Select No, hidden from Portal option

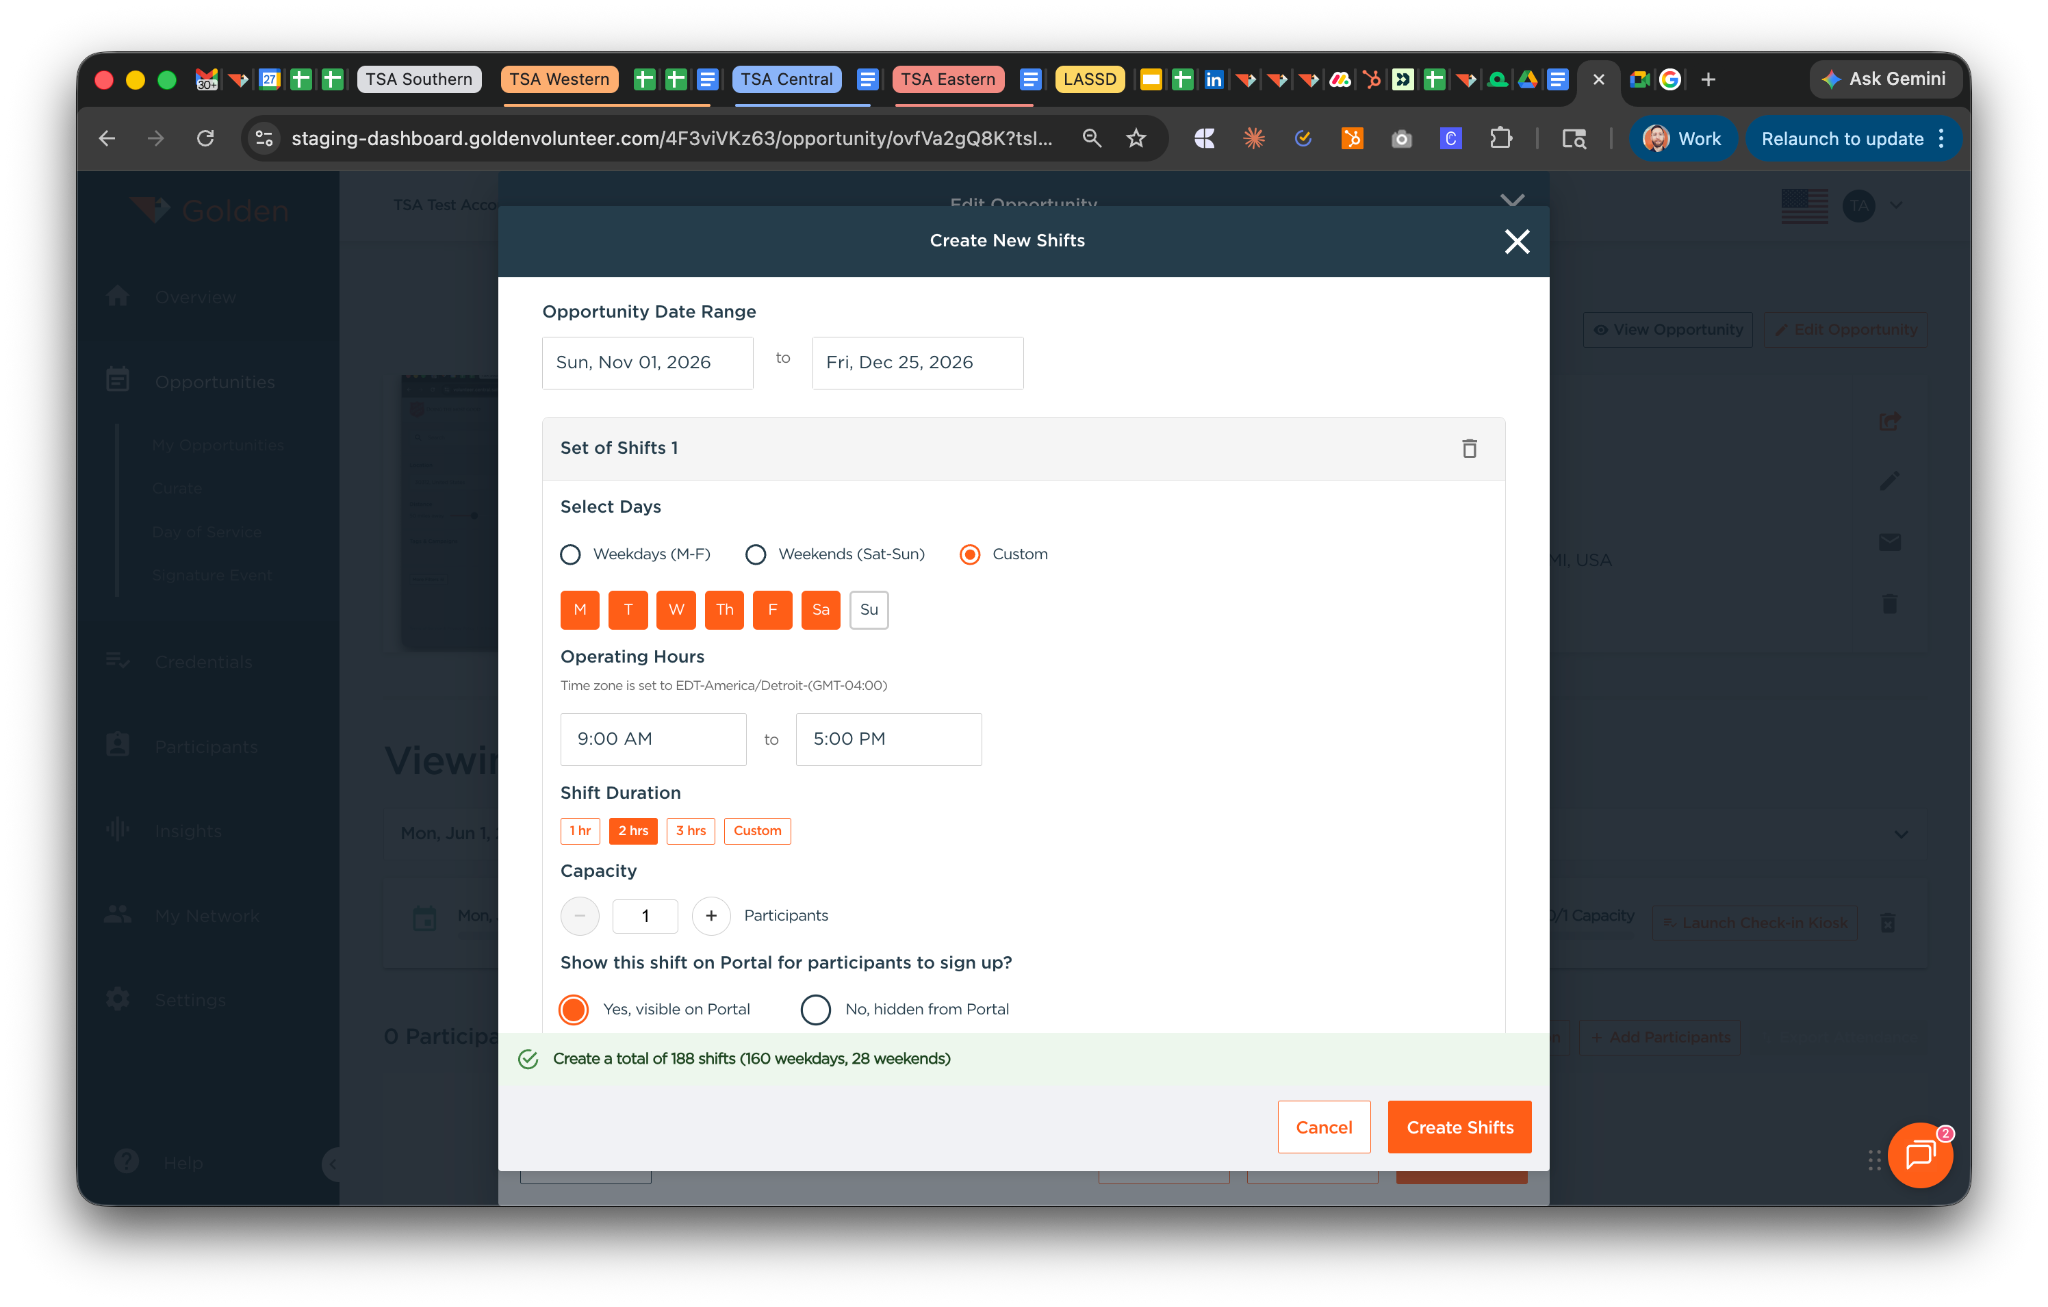(x=816, y=1010)
